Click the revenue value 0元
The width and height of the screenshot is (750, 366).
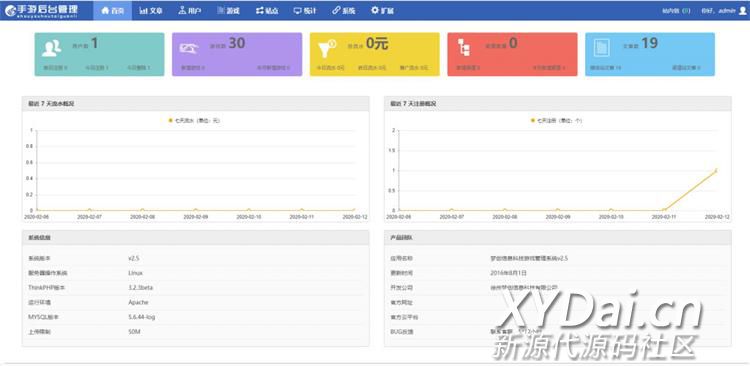coord(377,44)
